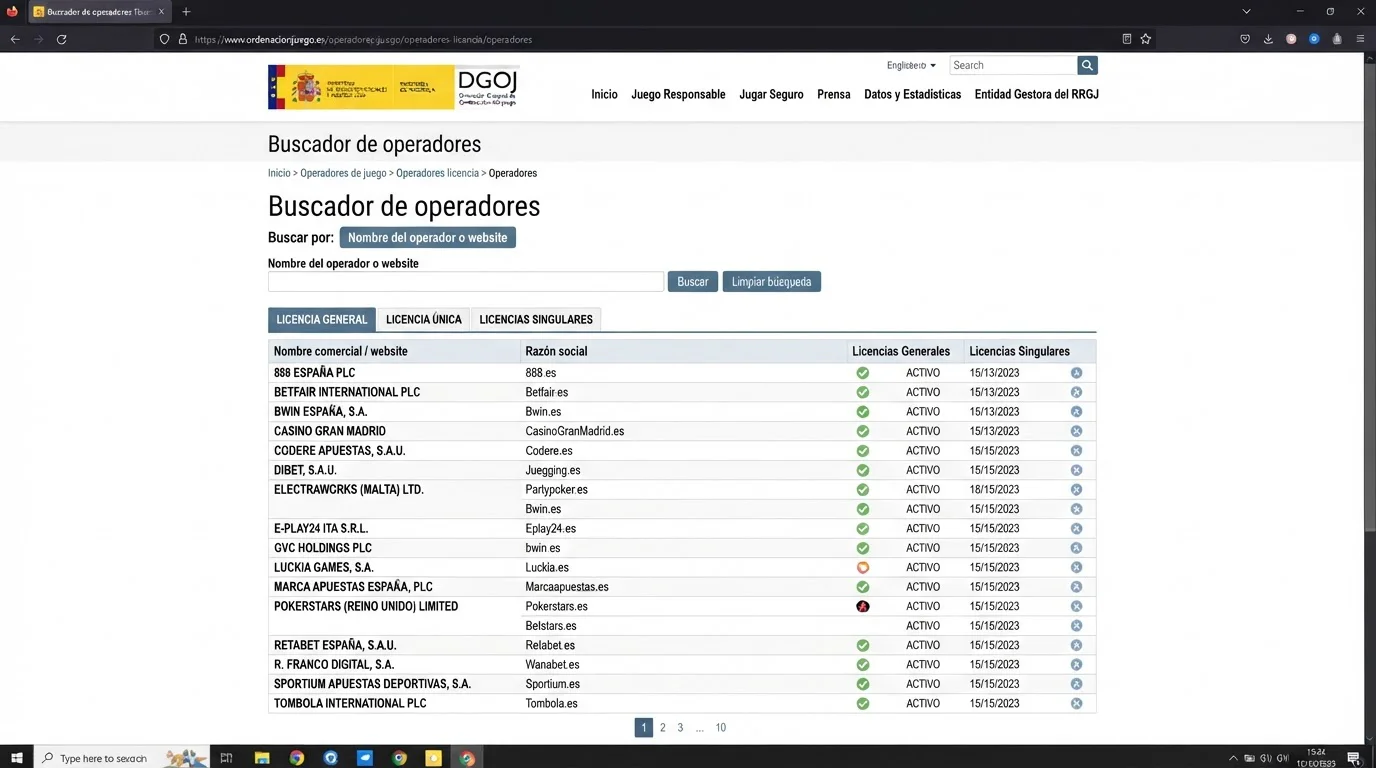Viewport: 1376px width, 768px height.
Task: Click the Wanabet.es cell
Action: pyautogui.click(x=552, y=664)
